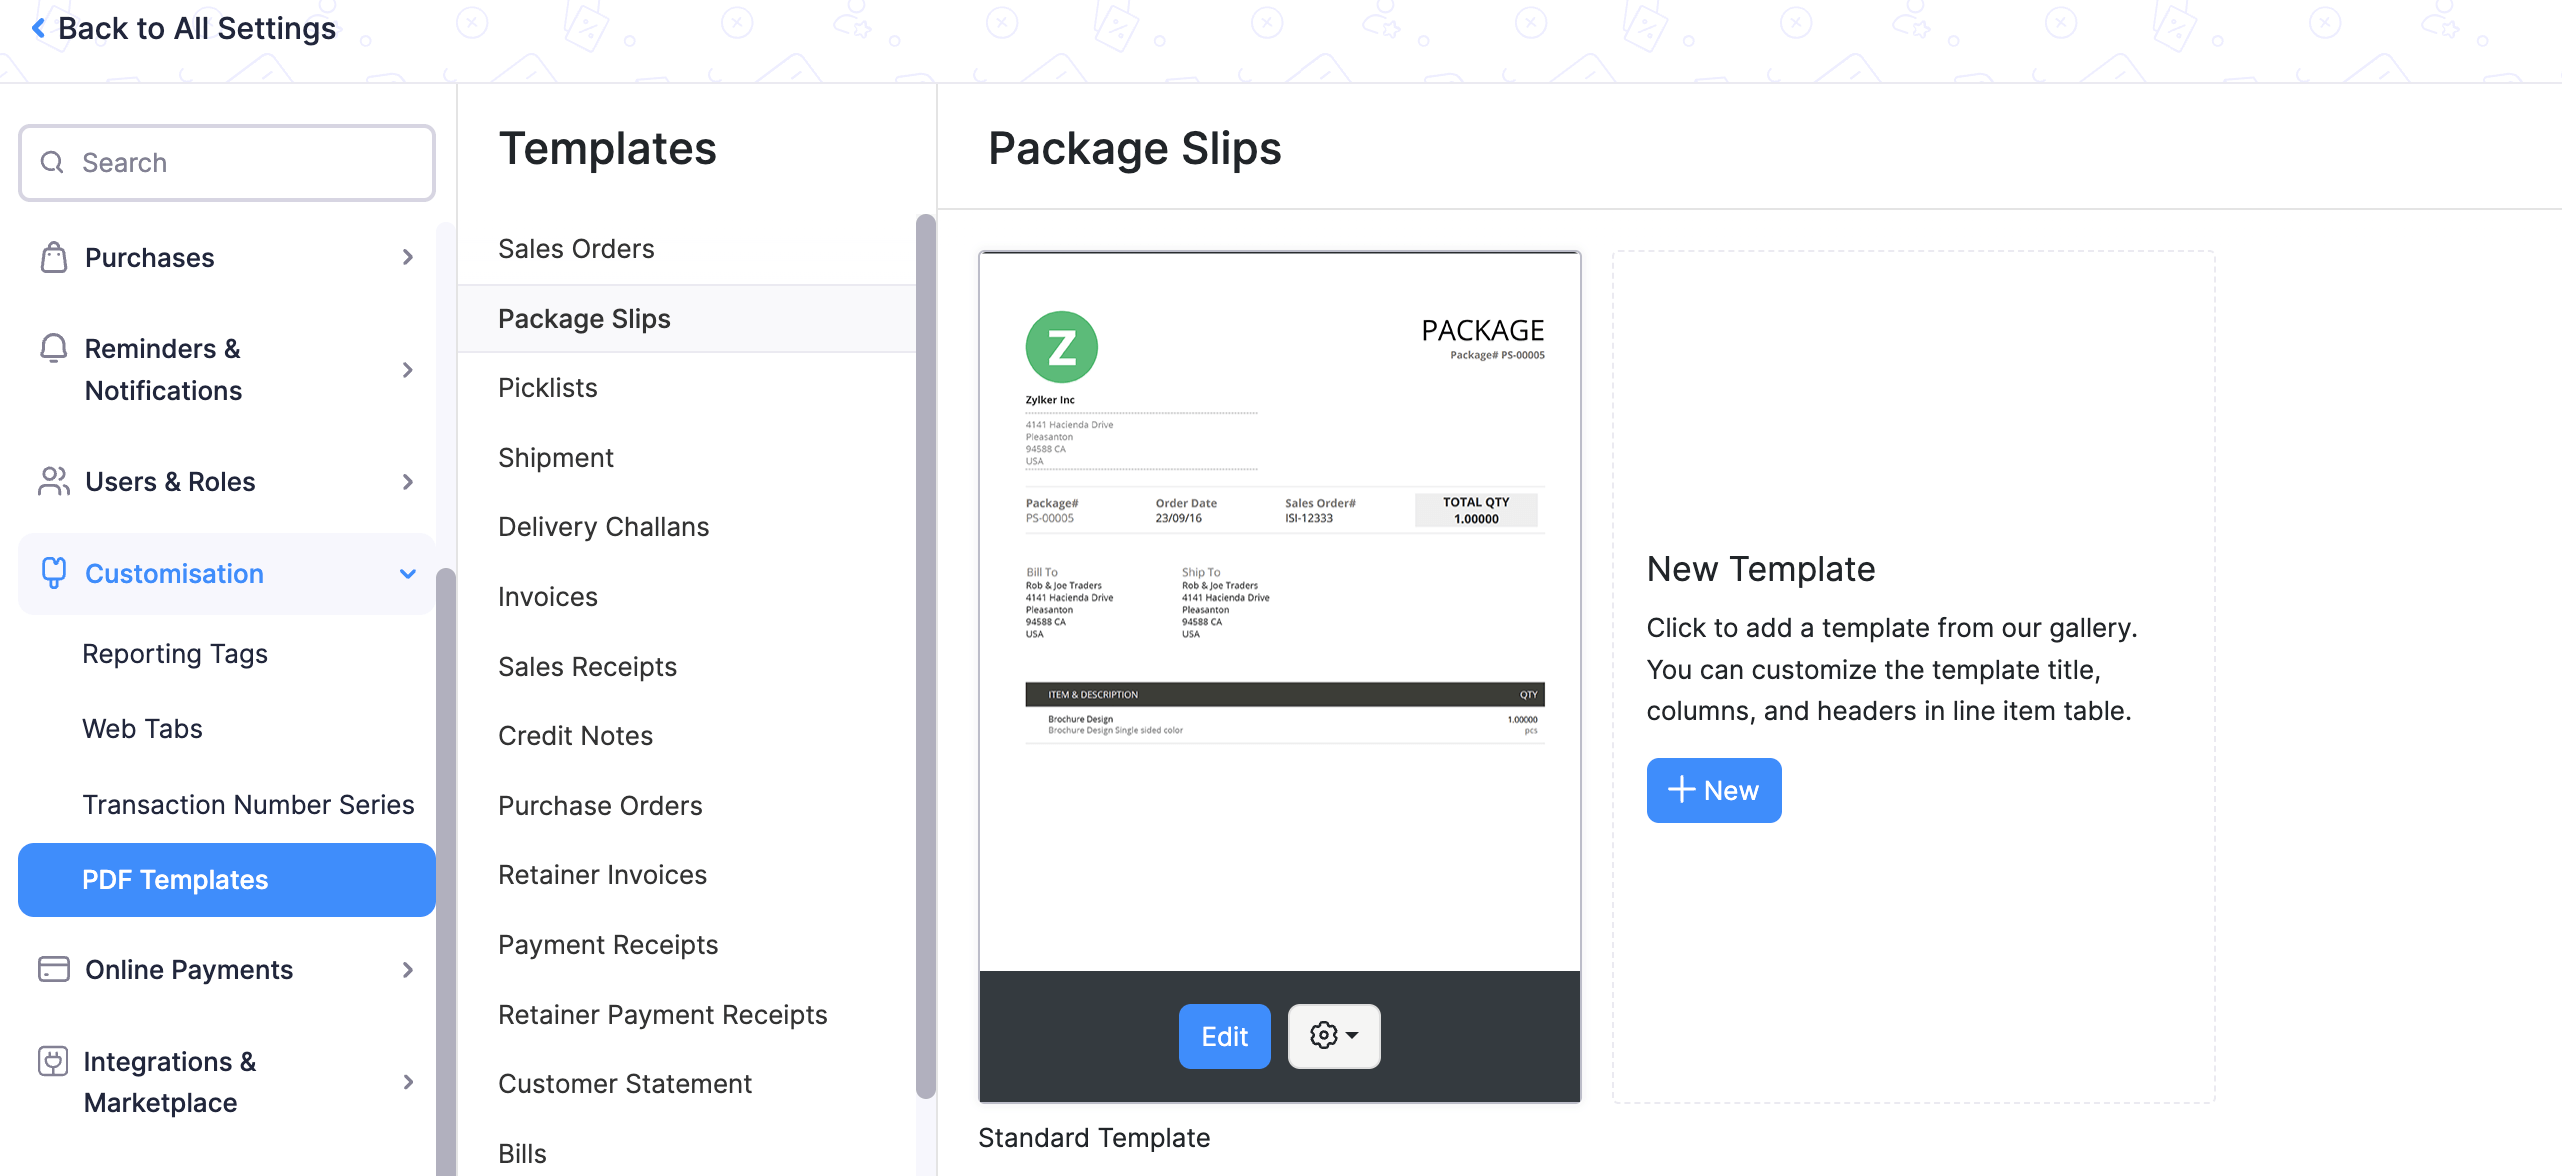Click the Search input field
Image resolution: width=2562 pixels, height=1176 pixels.
point(227,162)
